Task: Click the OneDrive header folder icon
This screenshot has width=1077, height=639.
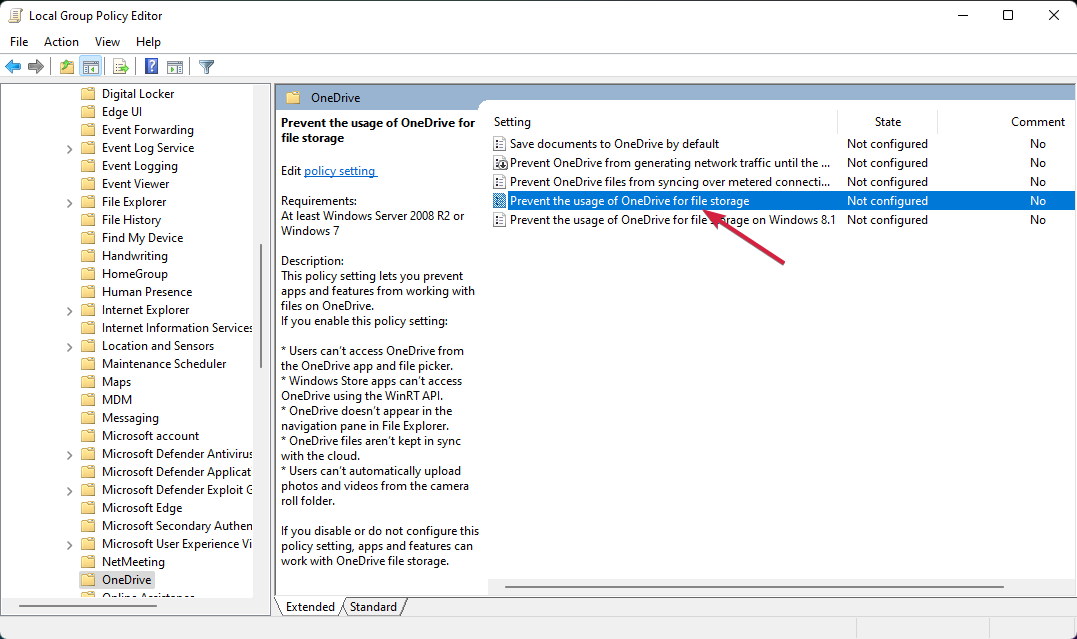Action: [x=293, y=98]
